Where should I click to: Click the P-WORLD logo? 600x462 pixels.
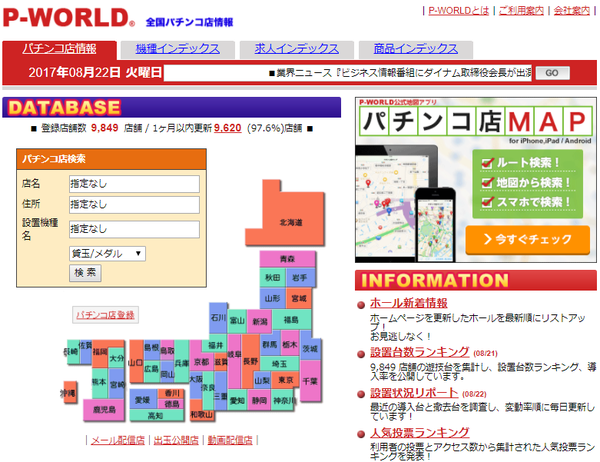[x=69, y=18]
